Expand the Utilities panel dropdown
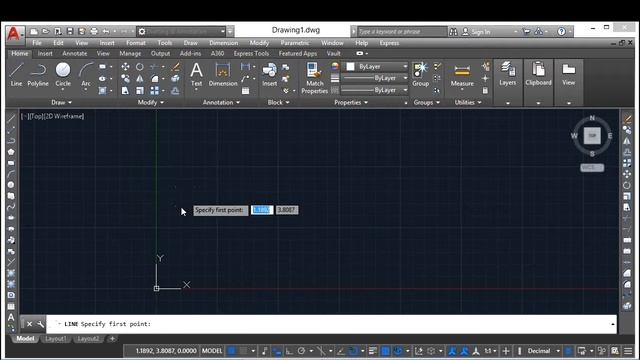 pos(468,102)
